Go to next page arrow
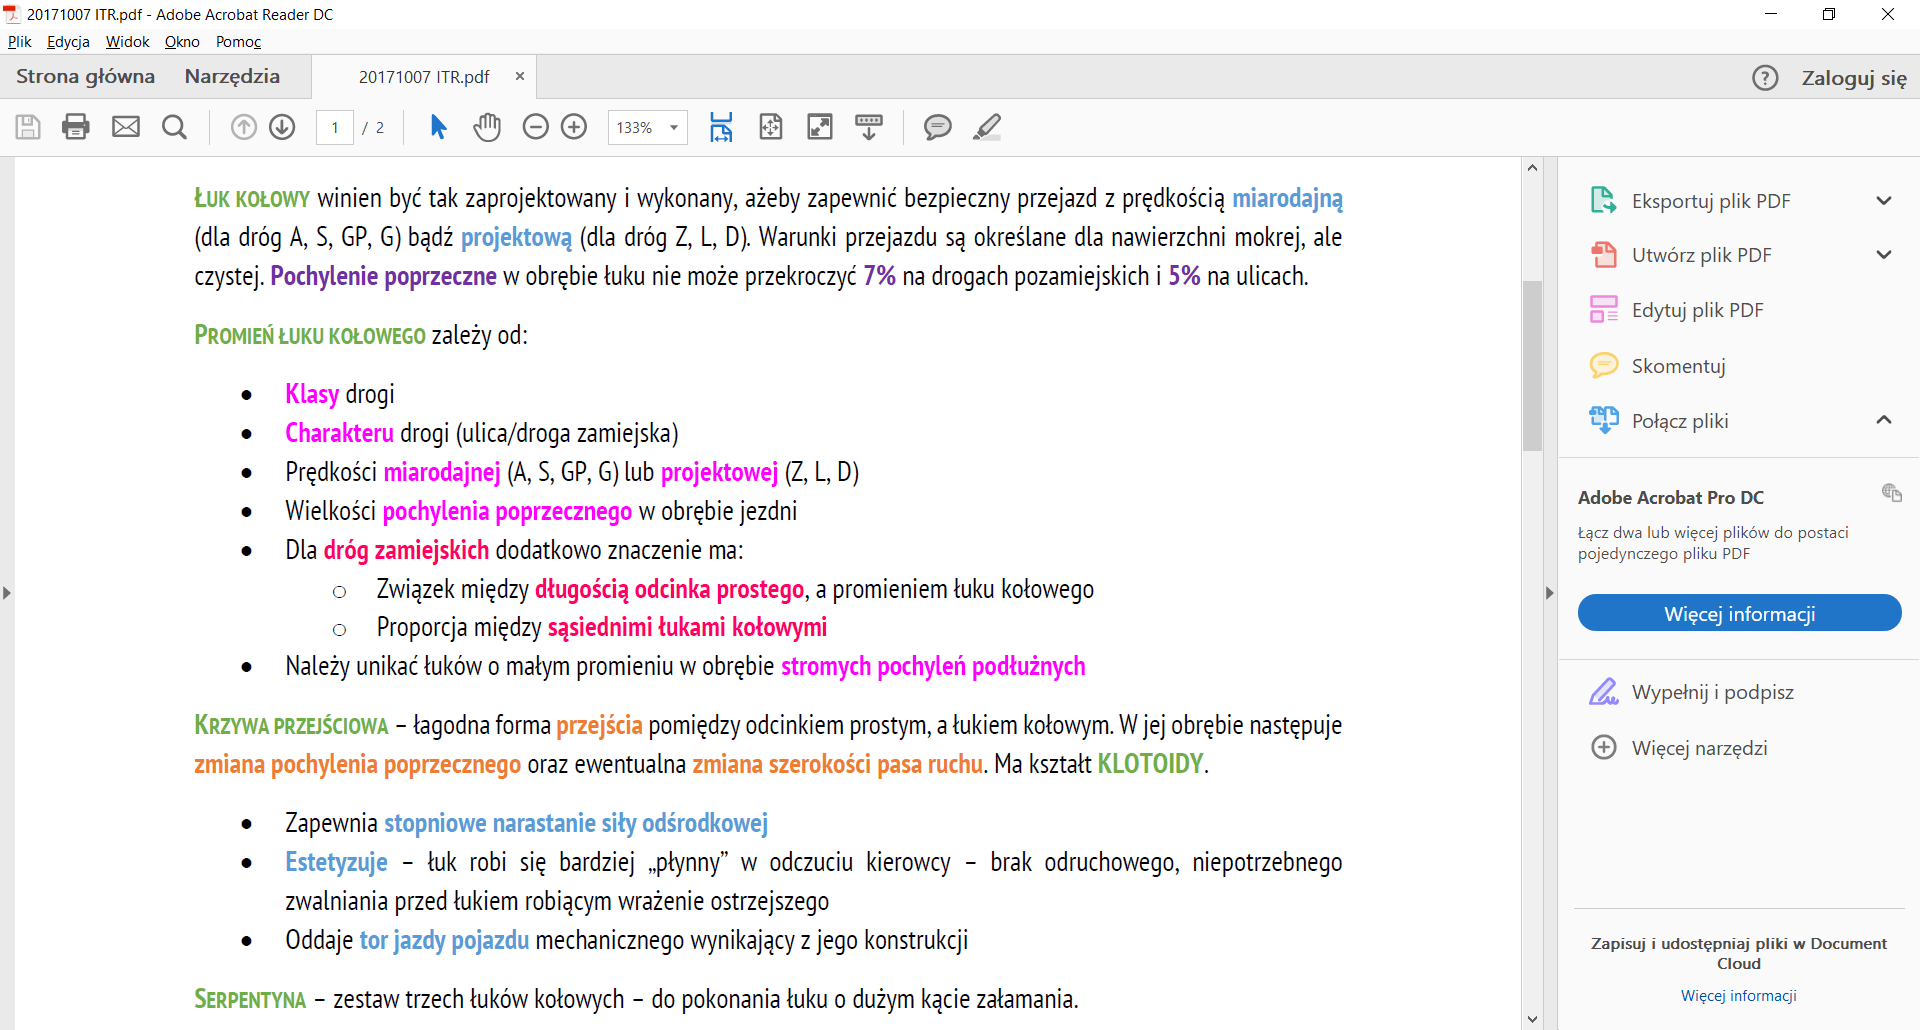1920x1030 pixels. pos(282,127)
